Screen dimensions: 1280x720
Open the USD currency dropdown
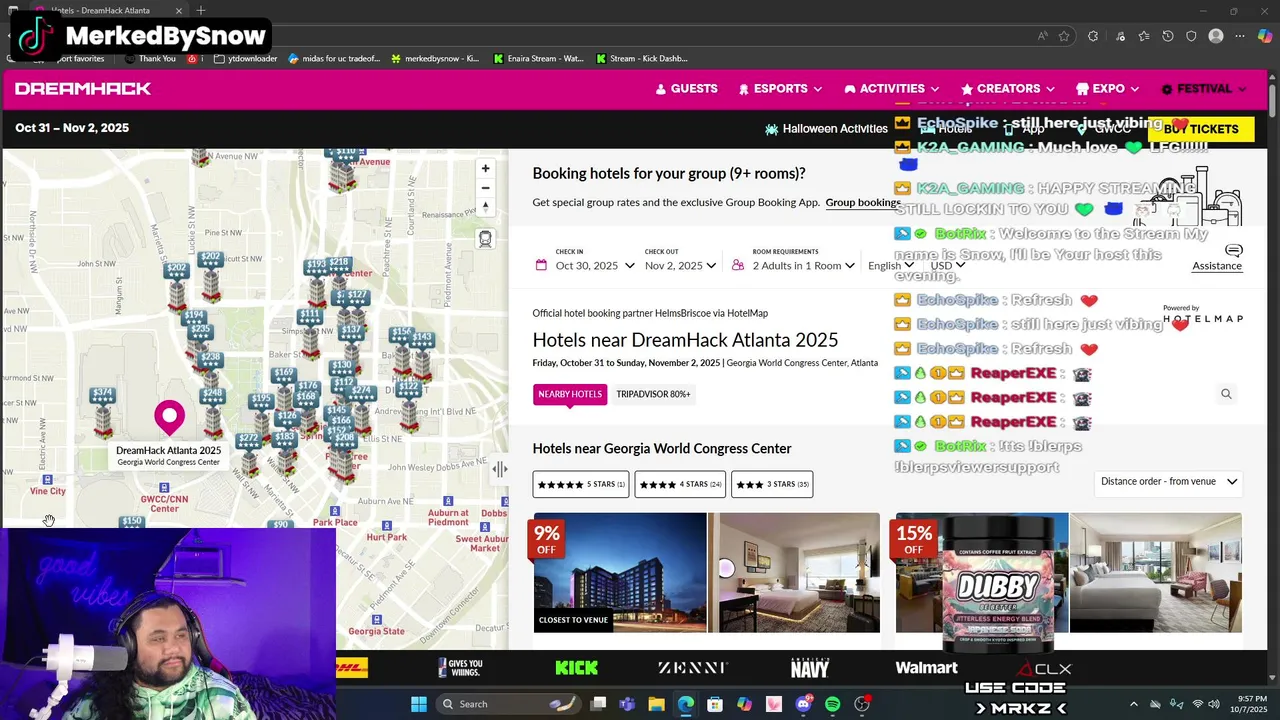click(x=947, y=266)
